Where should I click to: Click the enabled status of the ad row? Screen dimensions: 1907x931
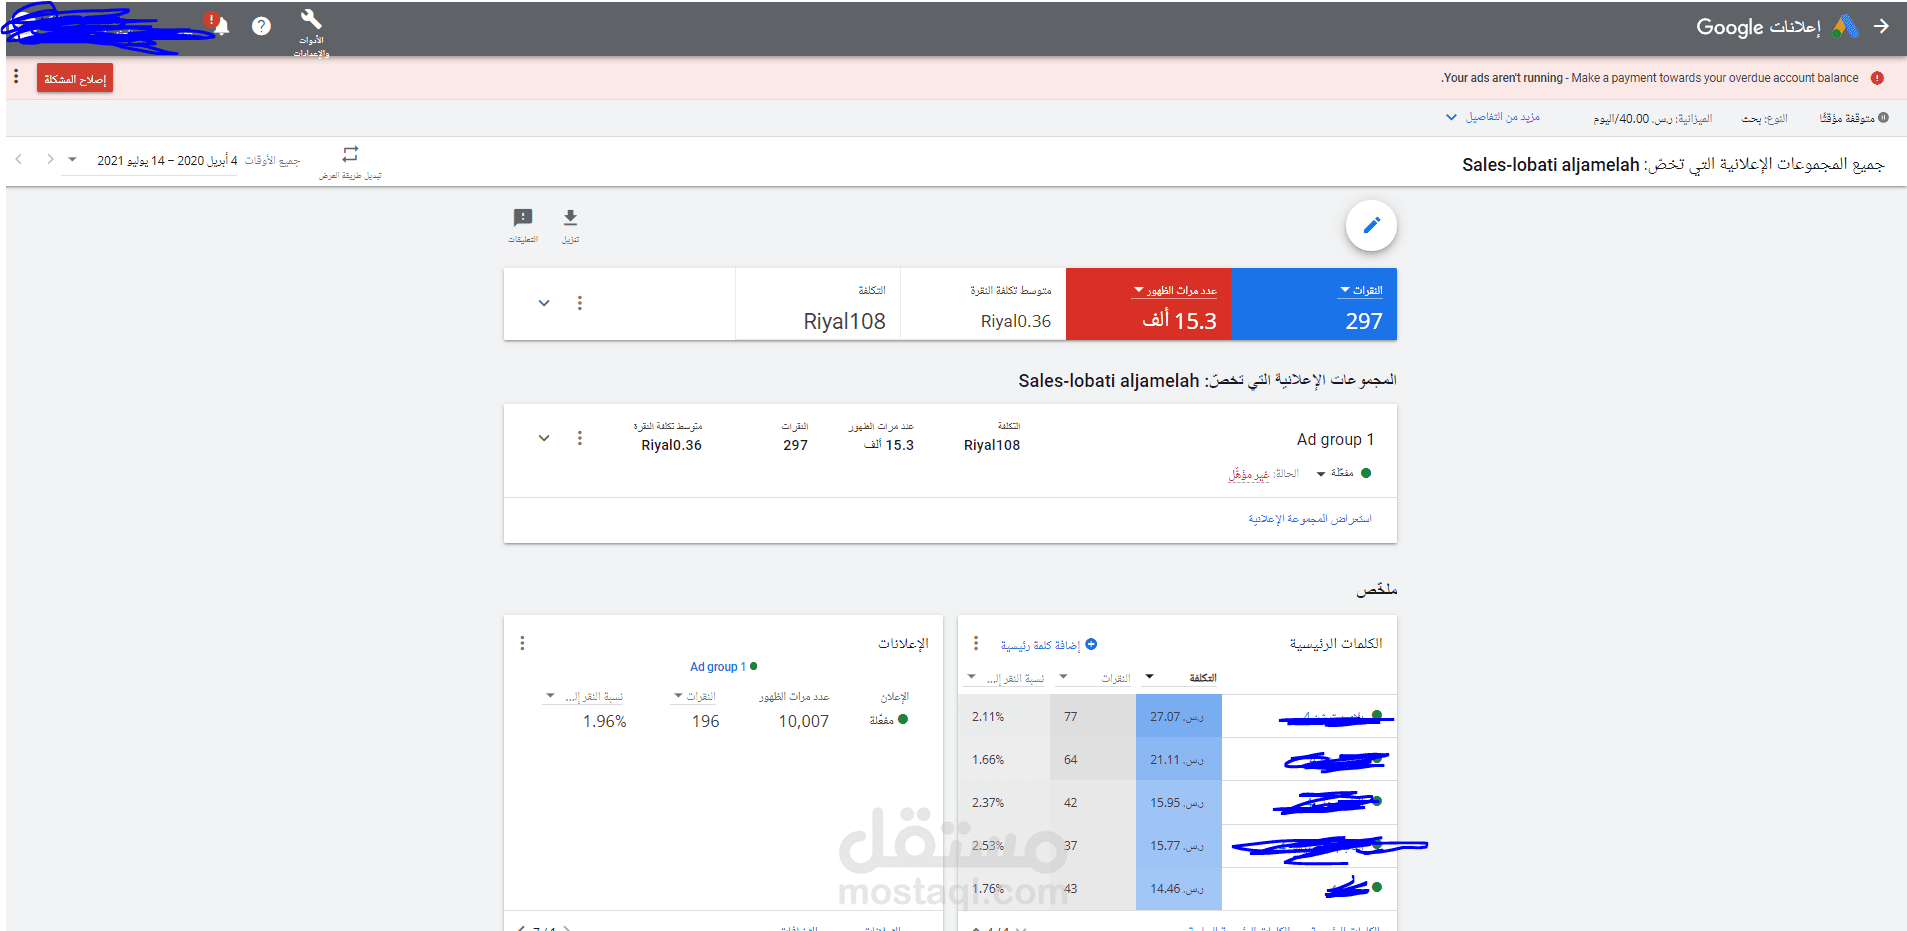[x=888, y=720]
